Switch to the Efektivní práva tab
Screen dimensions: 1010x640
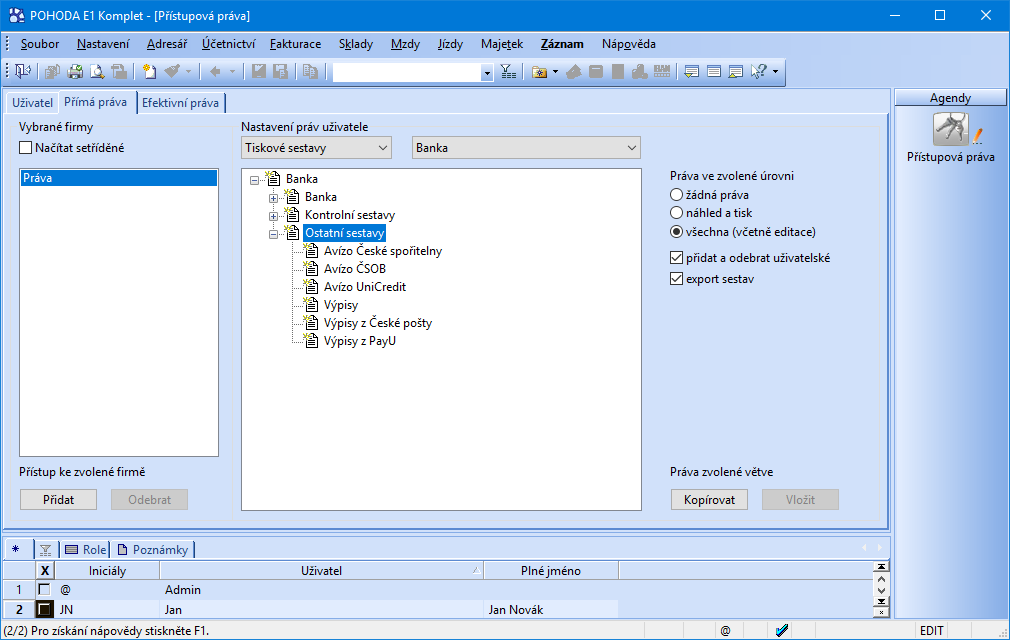[182, 102]
